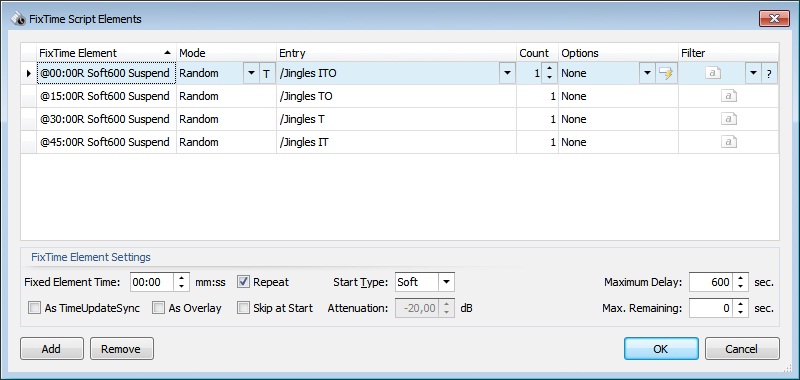800x380 pixels.
Task: Click the Mode column header
Action: click(226, 53)
